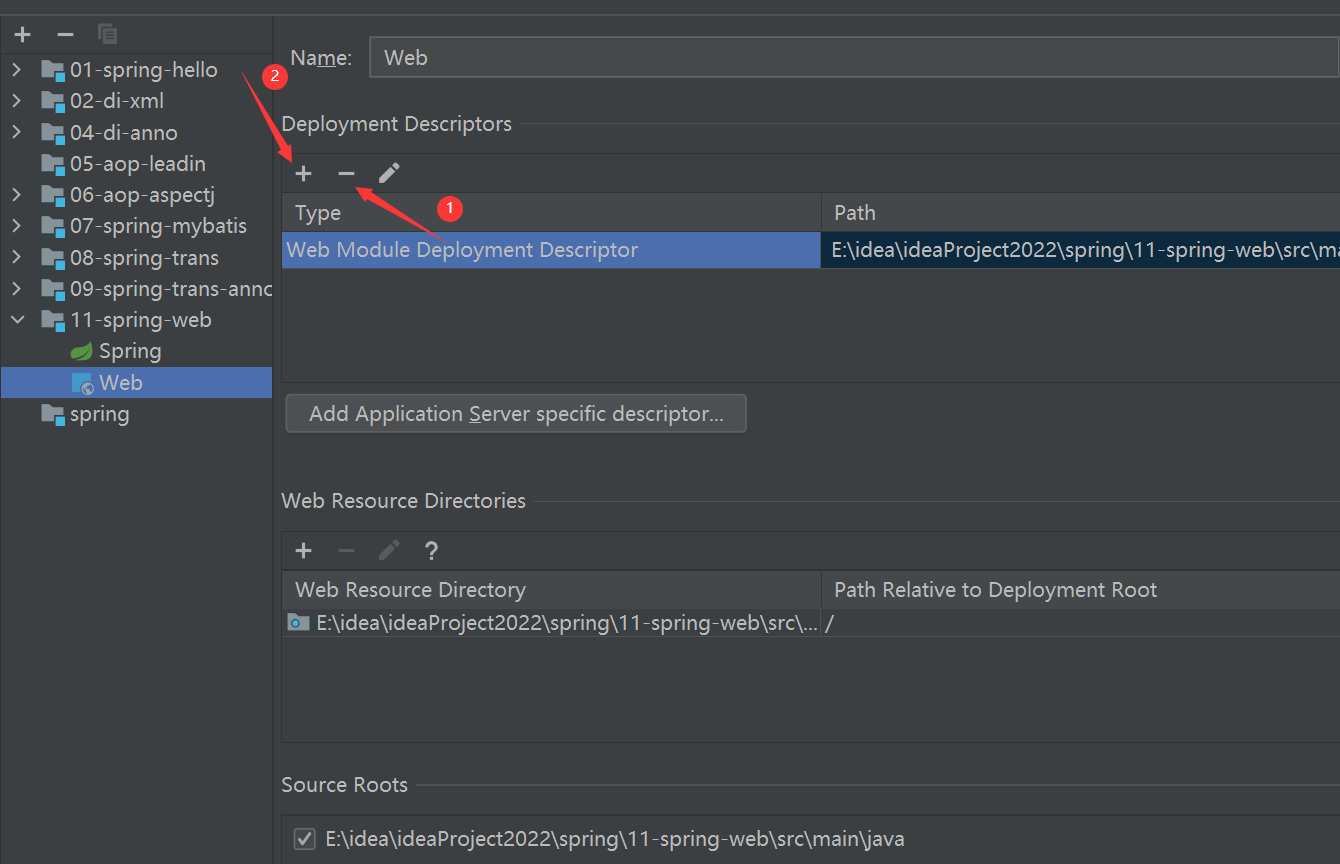The height and width of the screenshot is (864, 1340).
Task: Expand the 02-di-xml module
Action: point(17,101)
